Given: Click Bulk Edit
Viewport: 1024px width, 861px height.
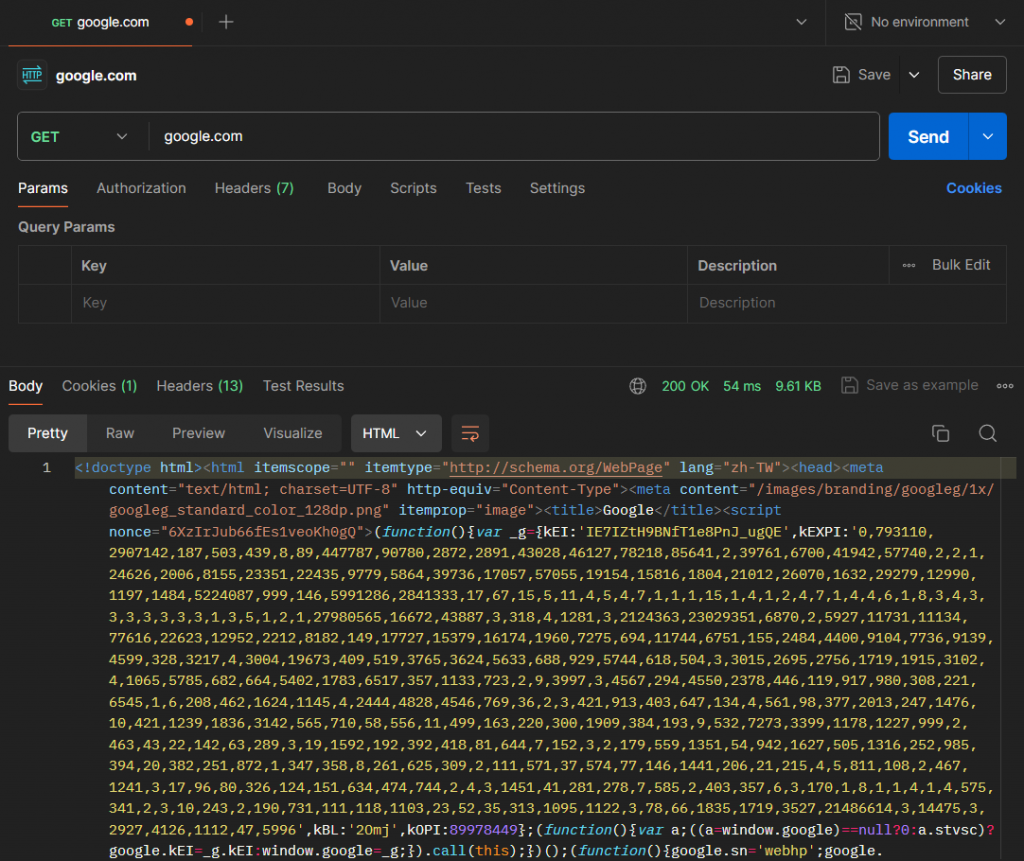Looking at the screenshot, I should tap(961, 265).
